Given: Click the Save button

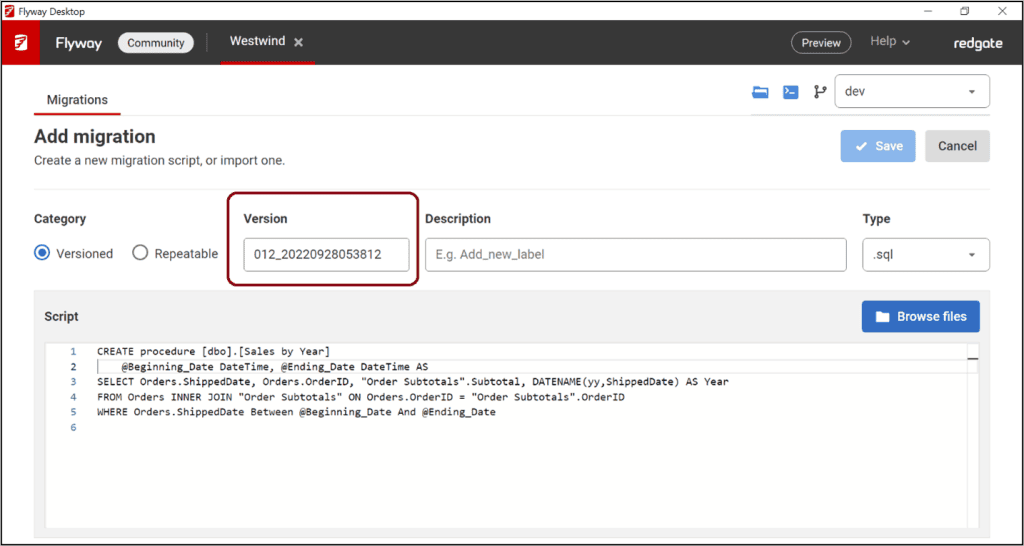Looking at the screenshot, I should [877, 146].
